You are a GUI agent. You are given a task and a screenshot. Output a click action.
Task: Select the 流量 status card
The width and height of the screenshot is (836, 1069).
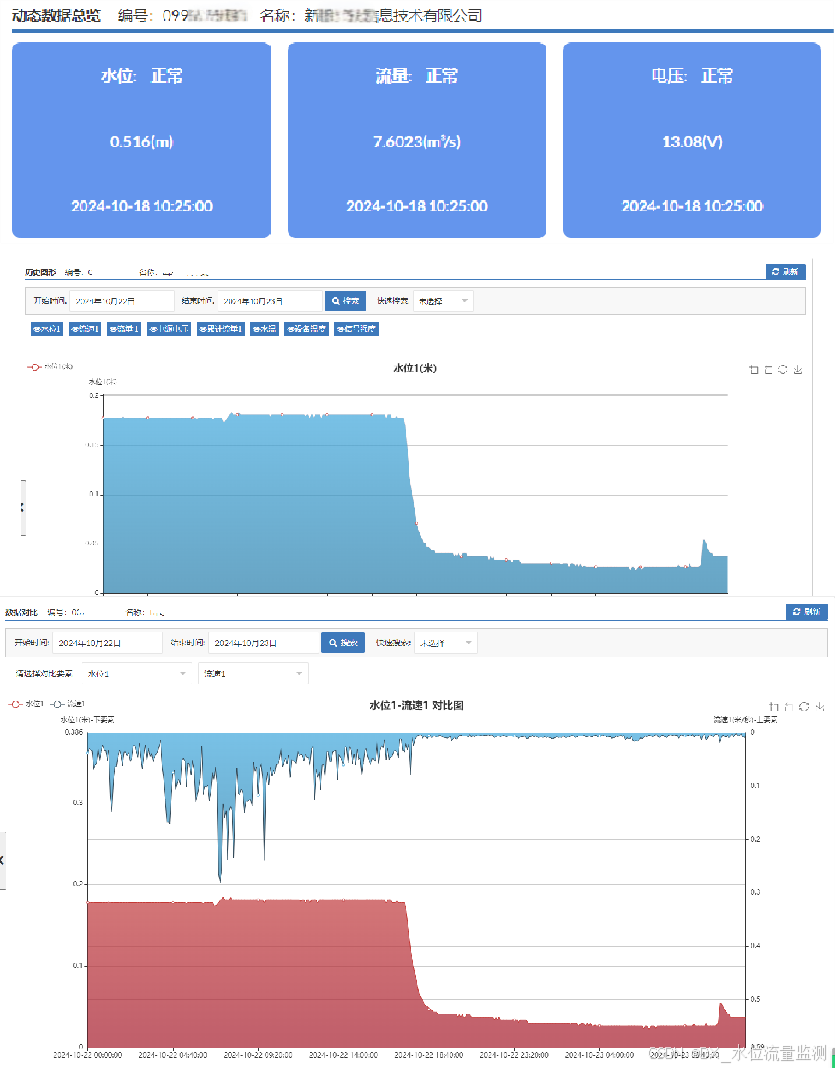pyautogui.click(x=417, y=140)
